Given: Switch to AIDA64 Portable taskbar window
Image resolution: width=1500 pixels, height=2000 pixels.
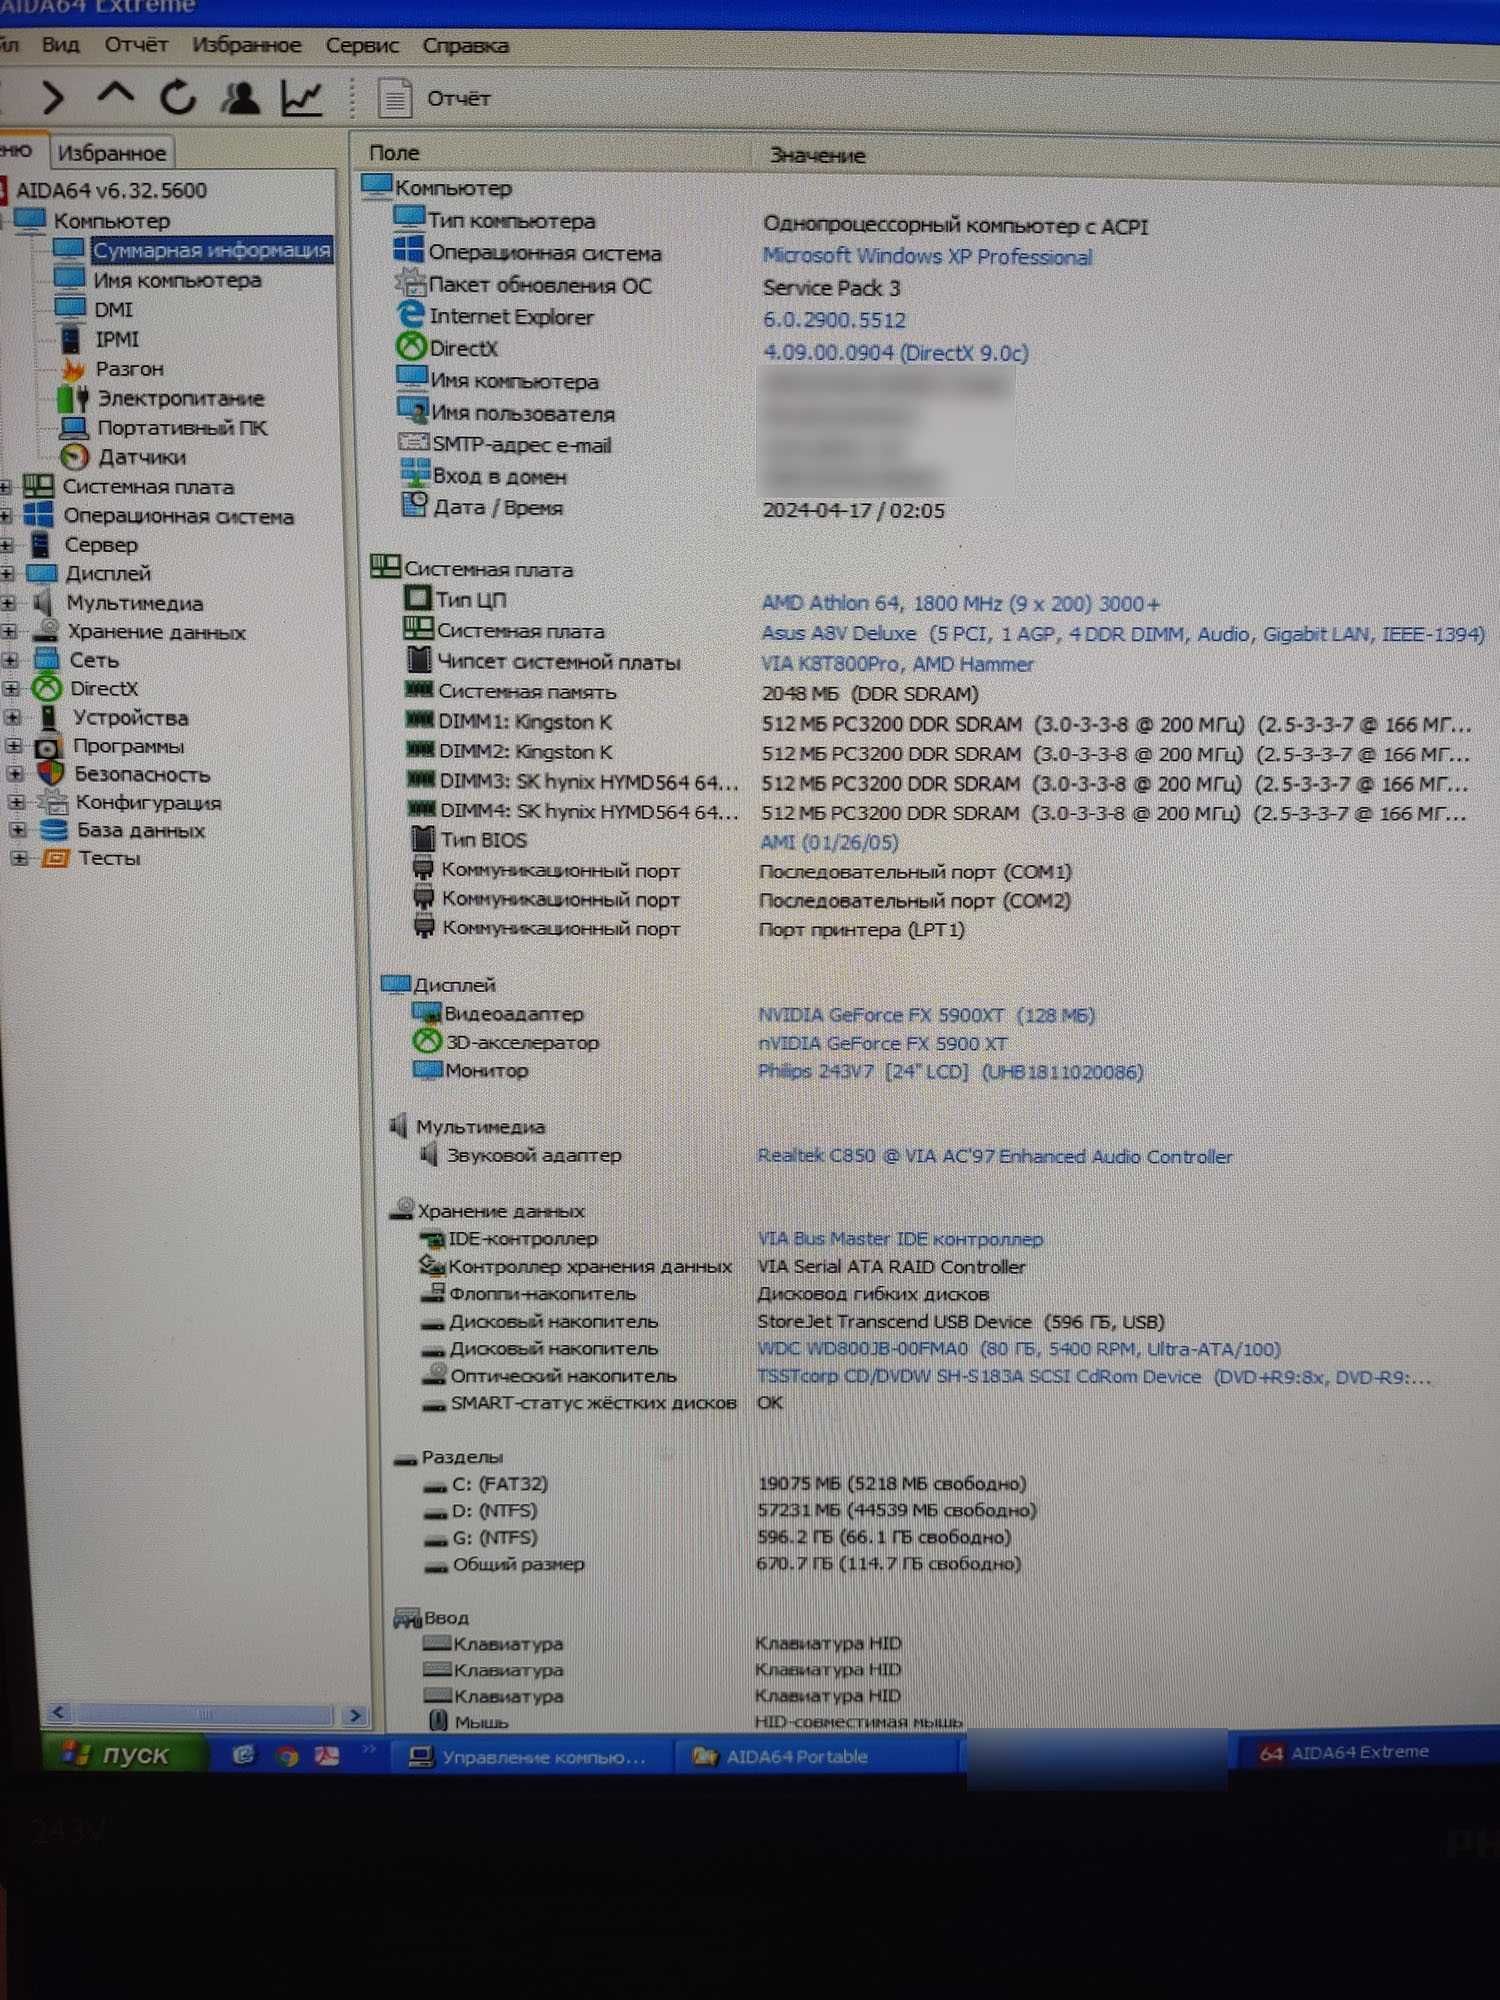Looking at the screenshot, I should point(820,1757).
